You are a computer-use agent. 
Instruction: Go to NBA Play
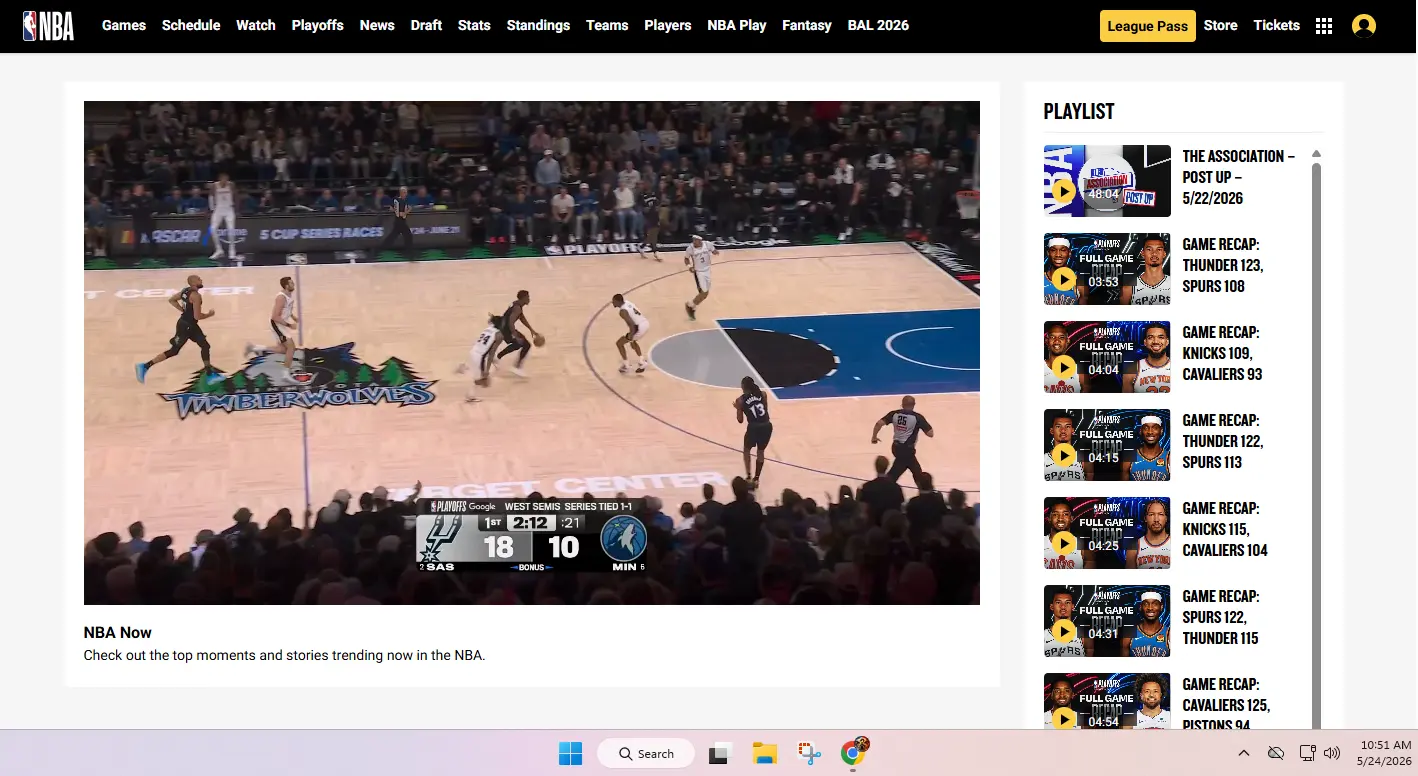(x=737, y=25)
